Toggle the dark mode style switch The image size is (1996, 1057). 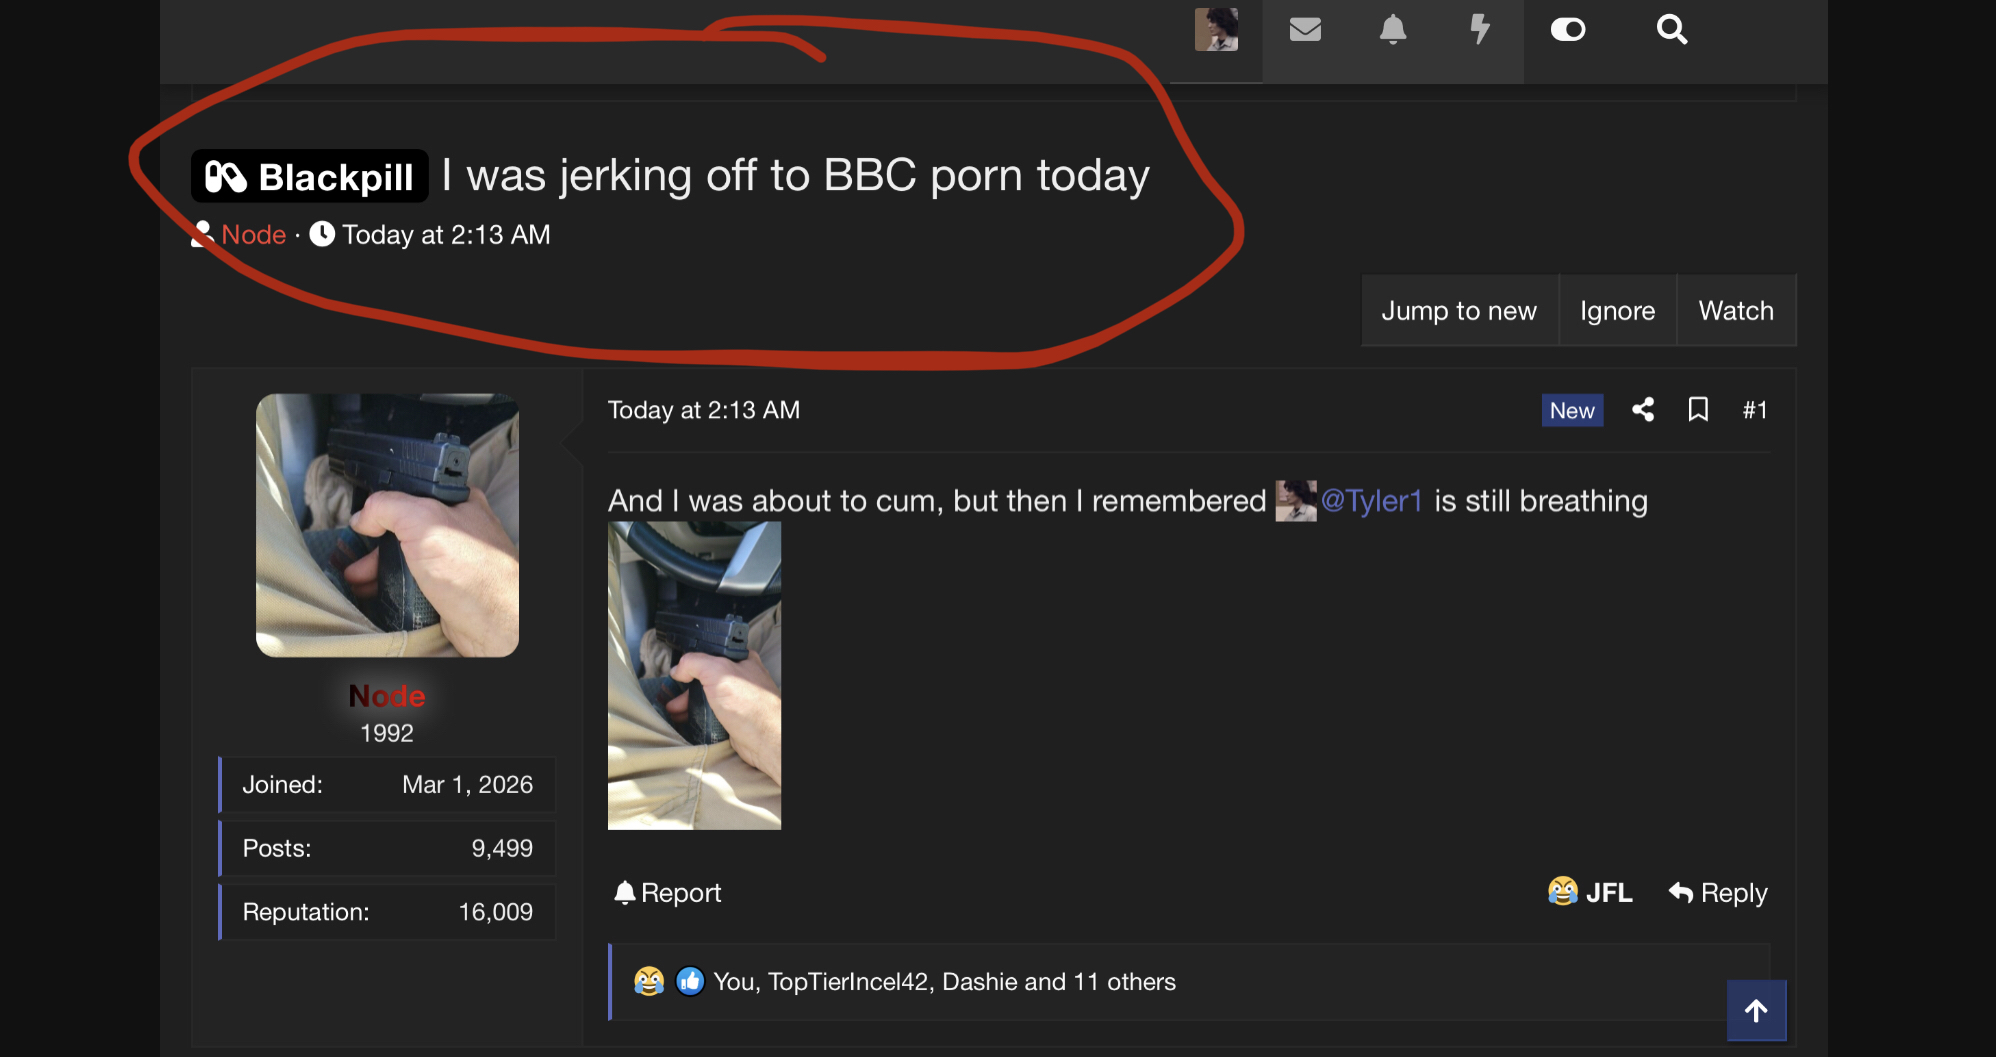(1567, 30)
